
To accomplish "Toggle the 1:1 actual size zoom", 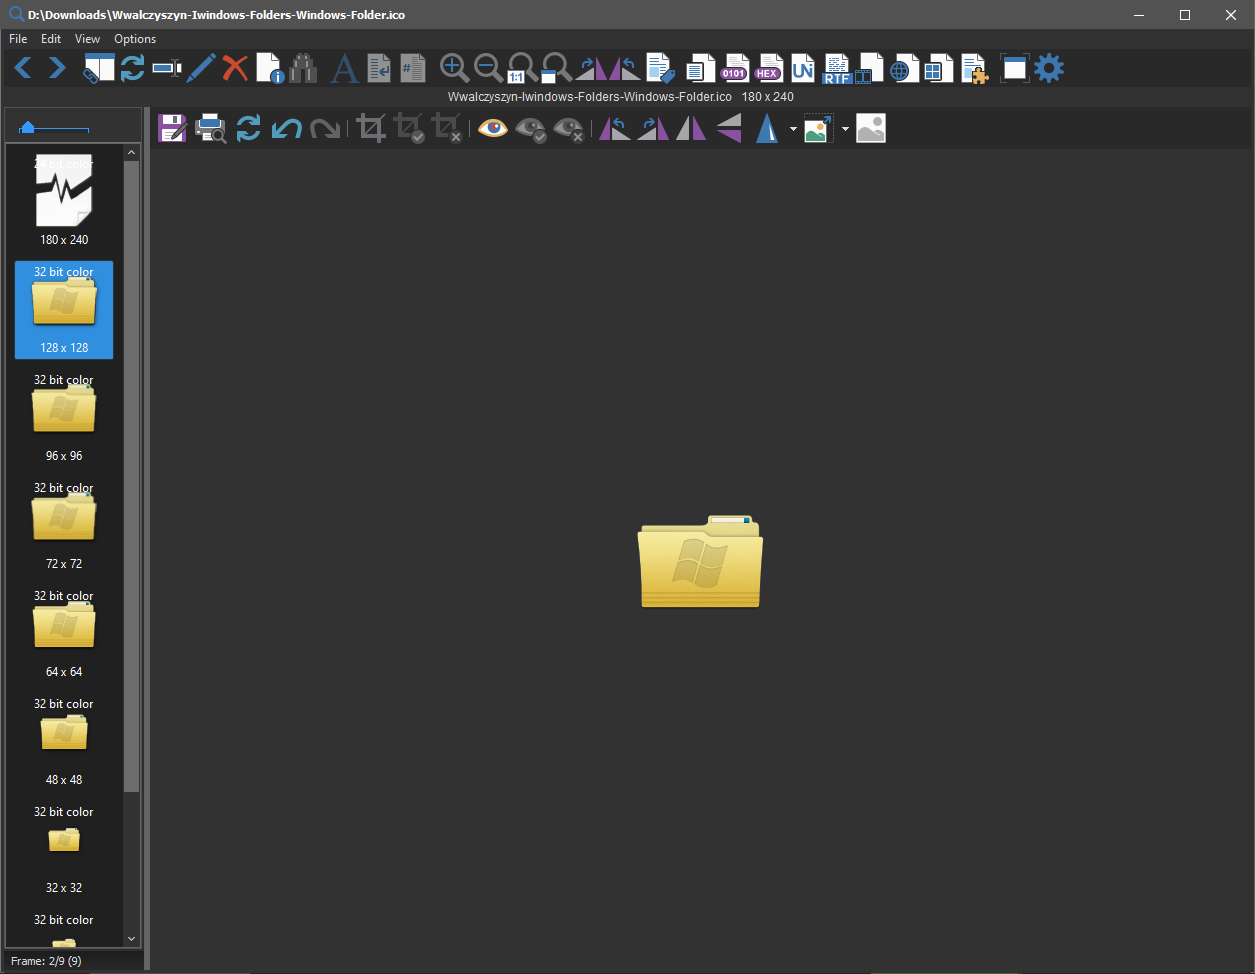I will pyautogui.click(x=521, y=68).
